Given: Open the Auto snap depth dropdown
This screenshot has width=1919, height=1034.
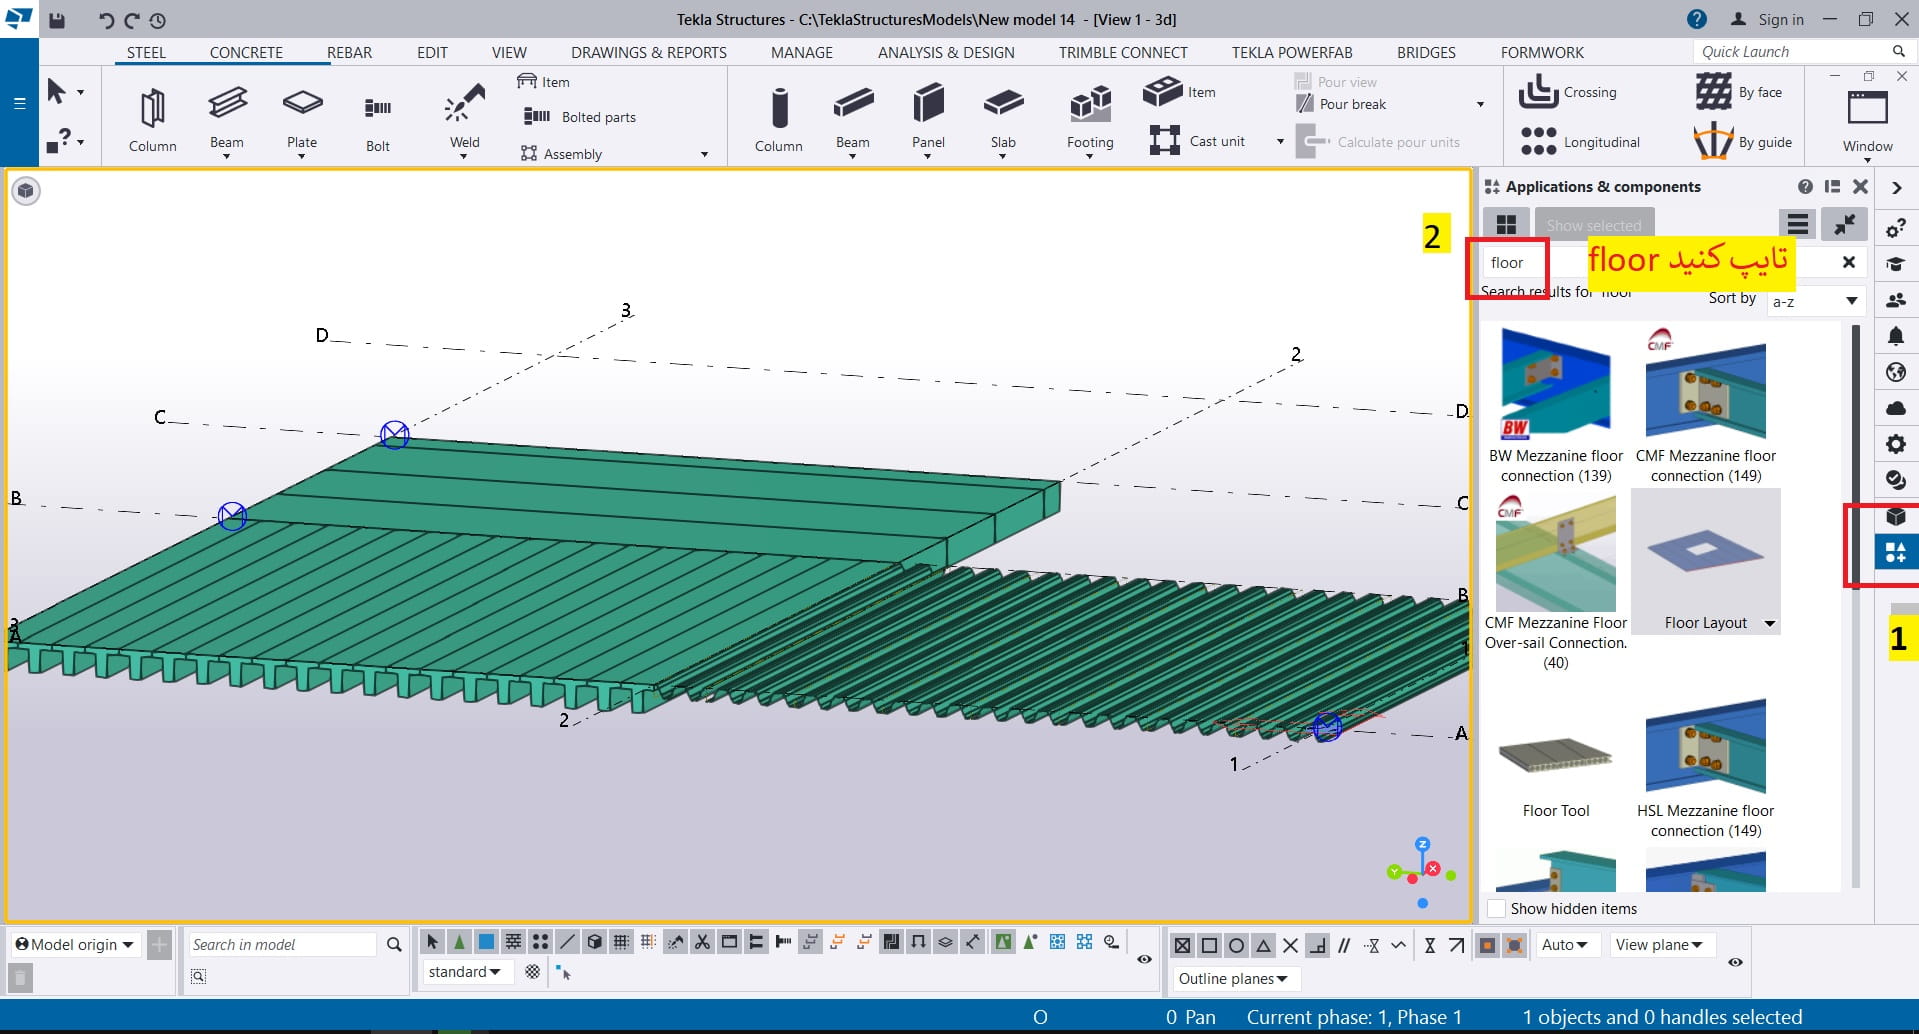Looking at the screenshot, I should [x=1566, y=945].
